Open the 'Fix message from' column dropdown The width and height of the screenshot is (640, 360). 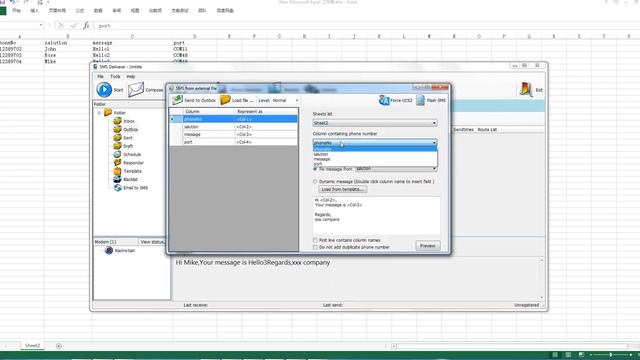[396, 169]
